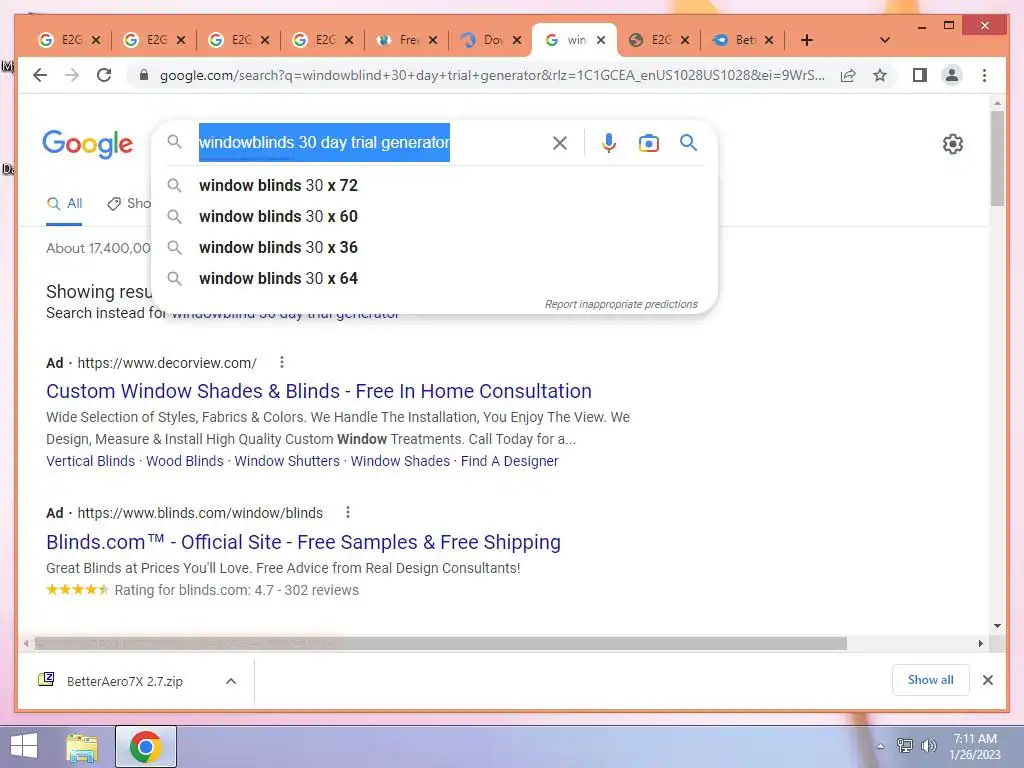Open volume control tray icon

click(x=928, y=746)
